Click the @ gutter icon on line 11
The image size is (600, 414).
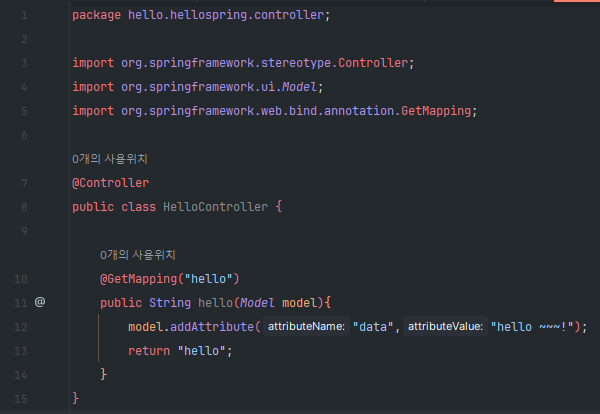point(40,302)
